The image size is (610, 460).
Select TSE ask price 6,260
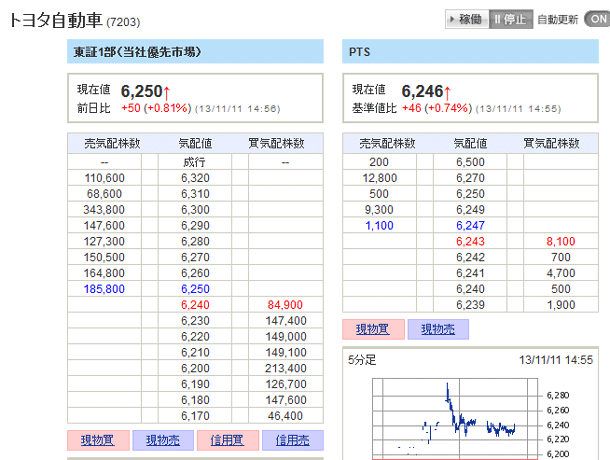click(195, 273)
